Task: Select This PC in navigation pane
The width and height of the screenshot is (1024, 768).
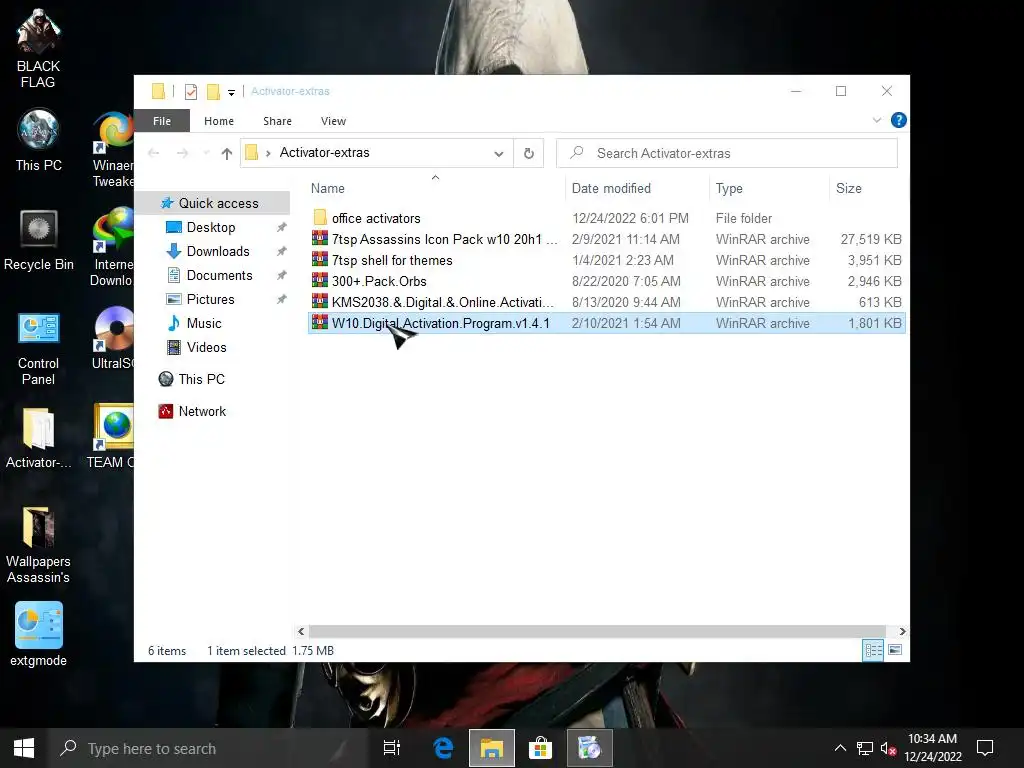Action: coord(201,379)
